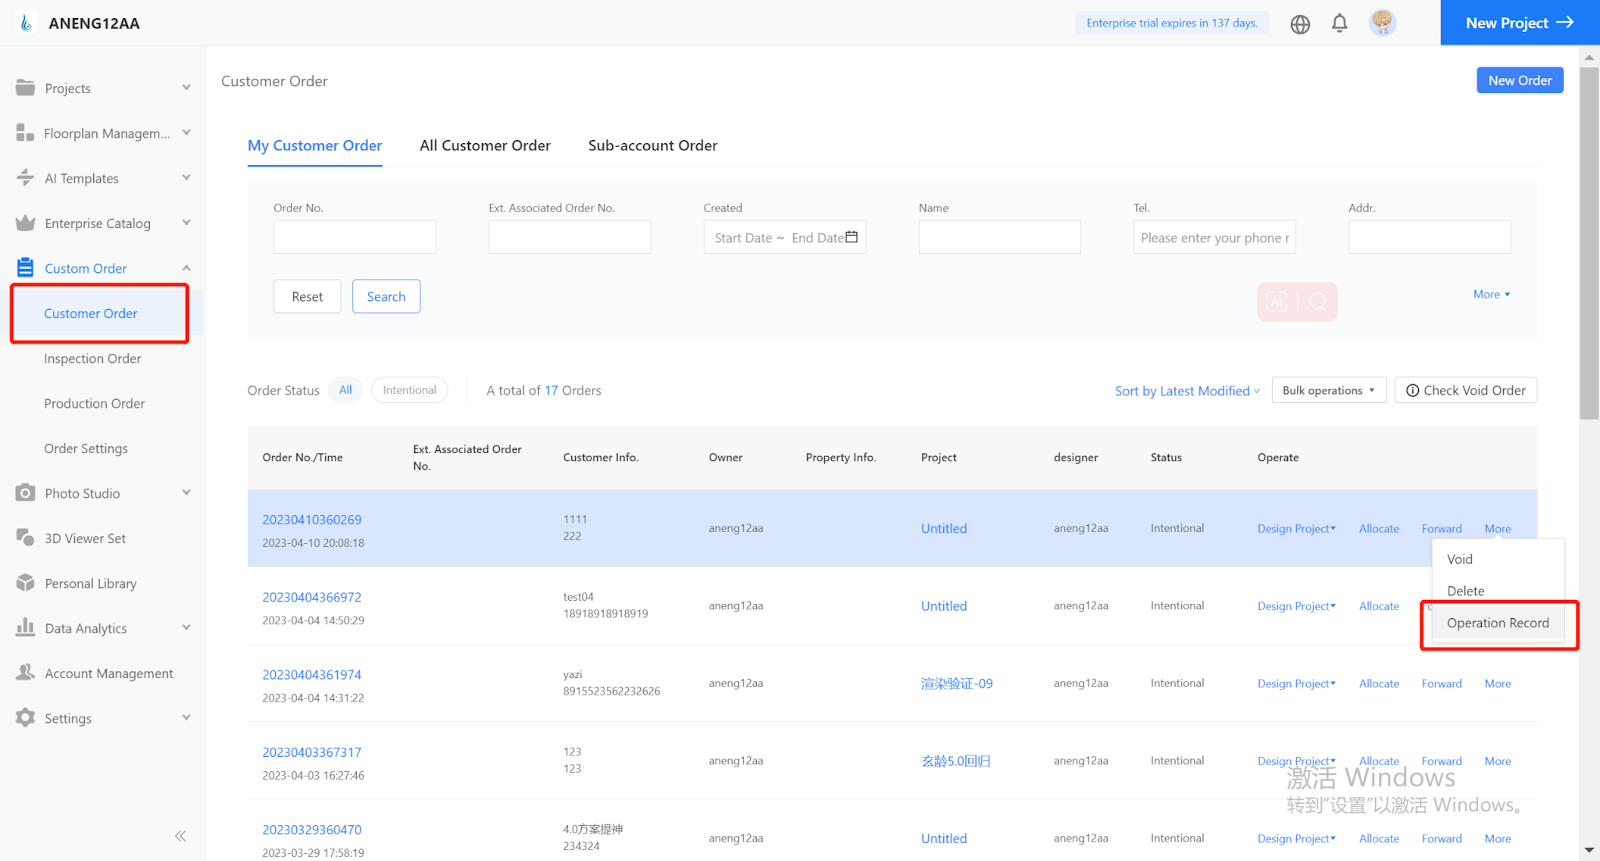Screen dimensions: 1600x861
Task: Select the Intentional order status filter
Action: coord(409,390)
